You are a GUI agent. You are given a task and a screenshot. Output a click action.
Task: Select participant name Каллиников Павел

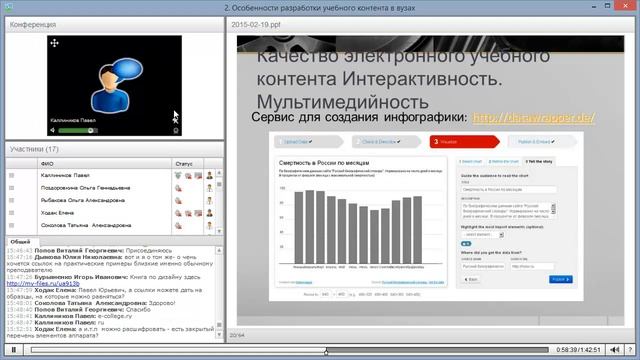tap(65, 176)
